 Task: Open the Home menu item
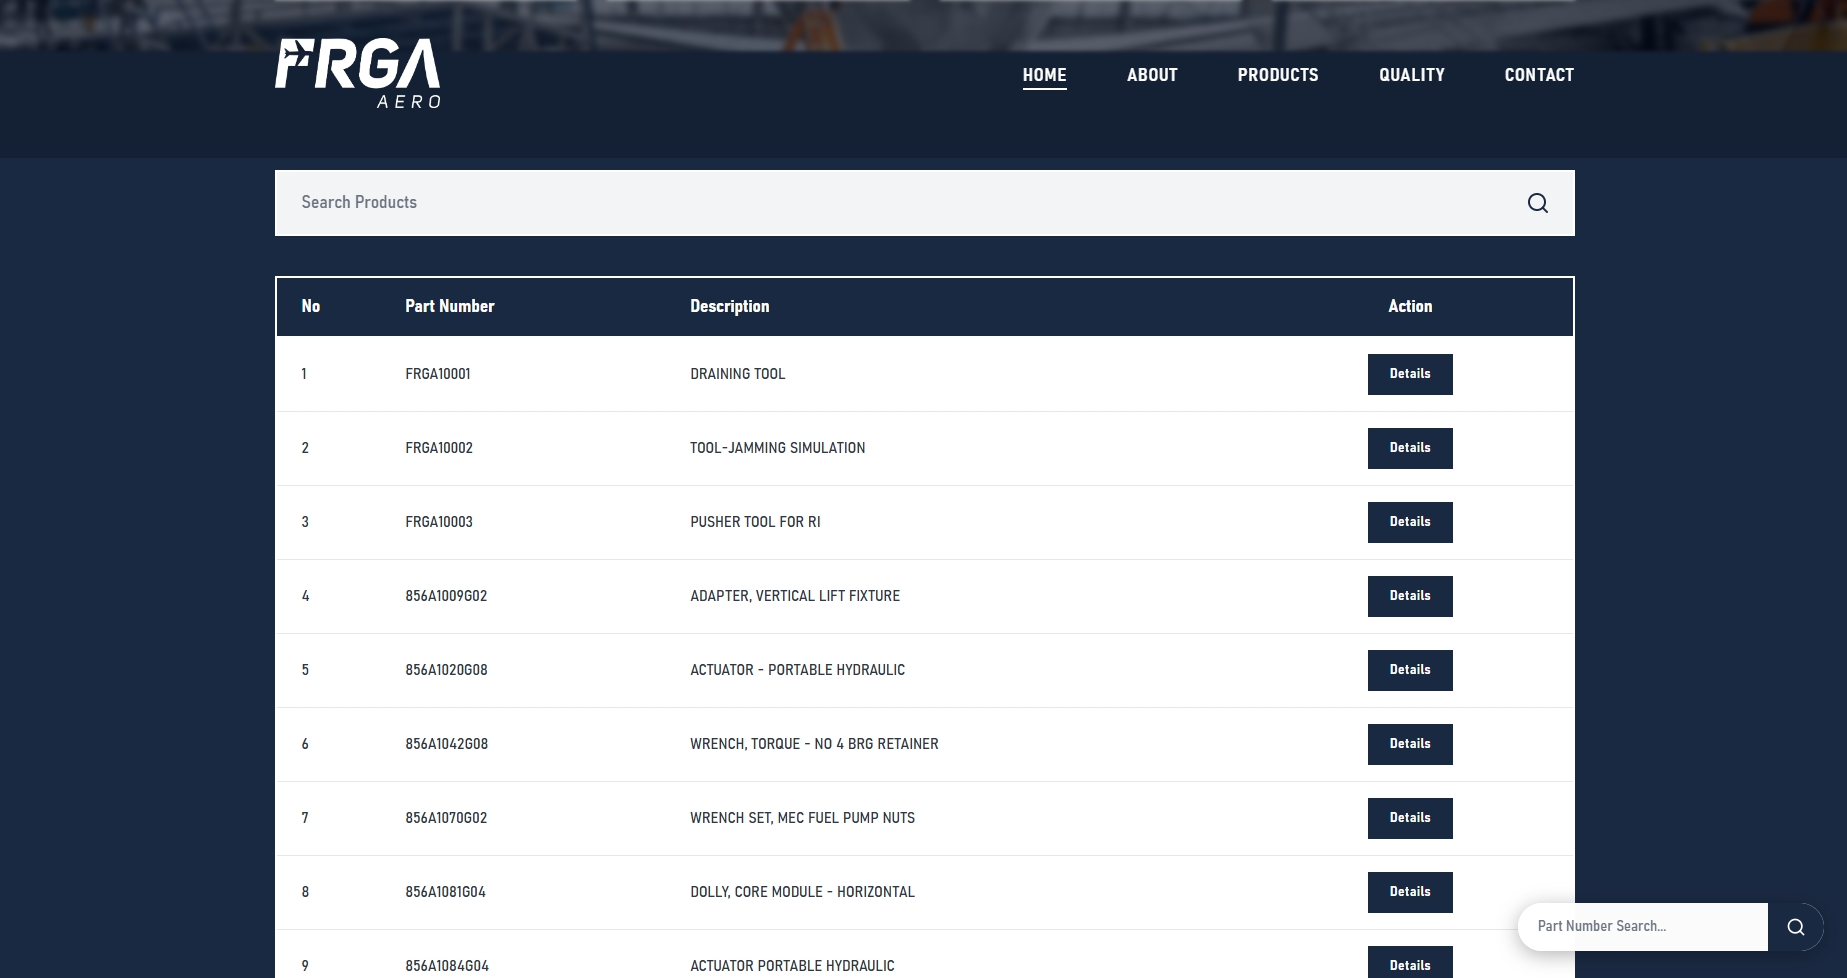1044,75
